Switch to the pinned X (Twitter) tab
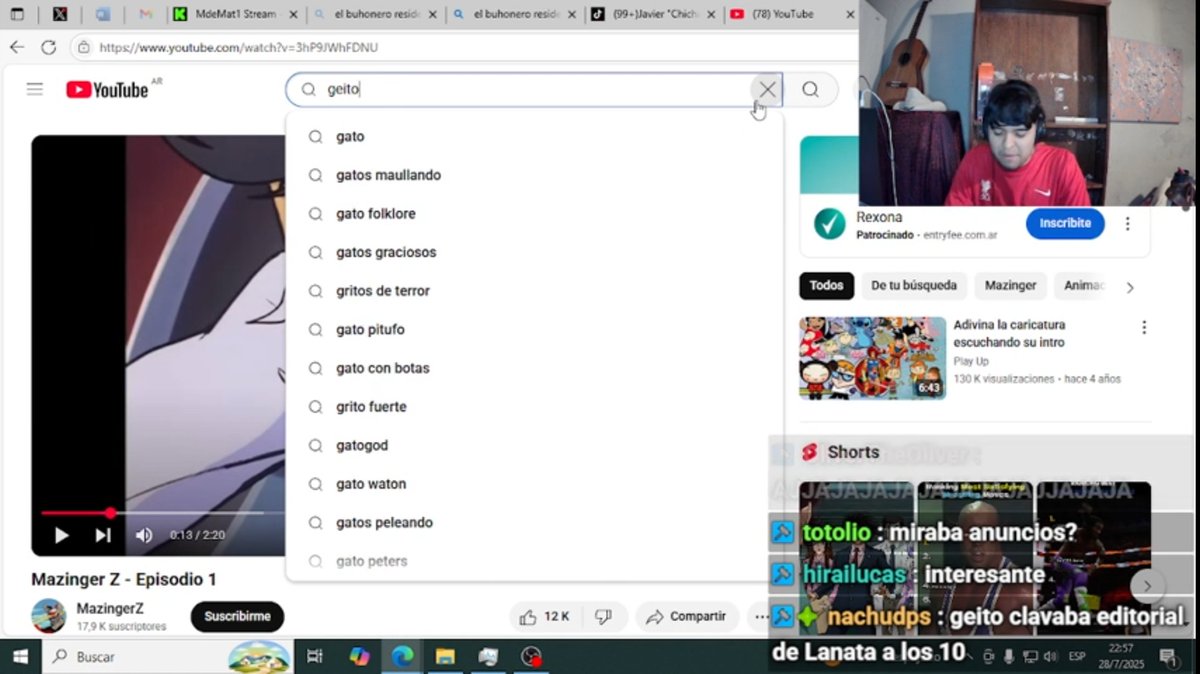Screen dimensions: 1200x674 [60, 14]
